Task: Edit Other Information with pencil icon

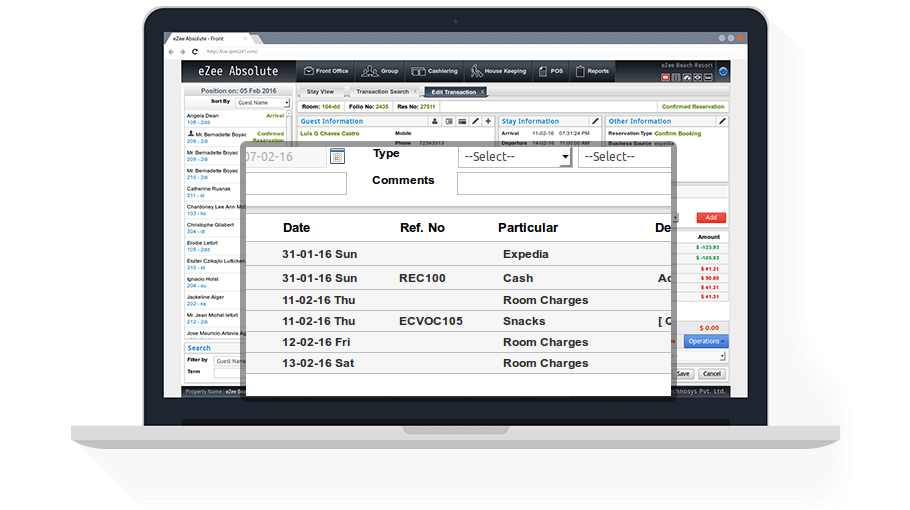Action: (x=722, y=121)
